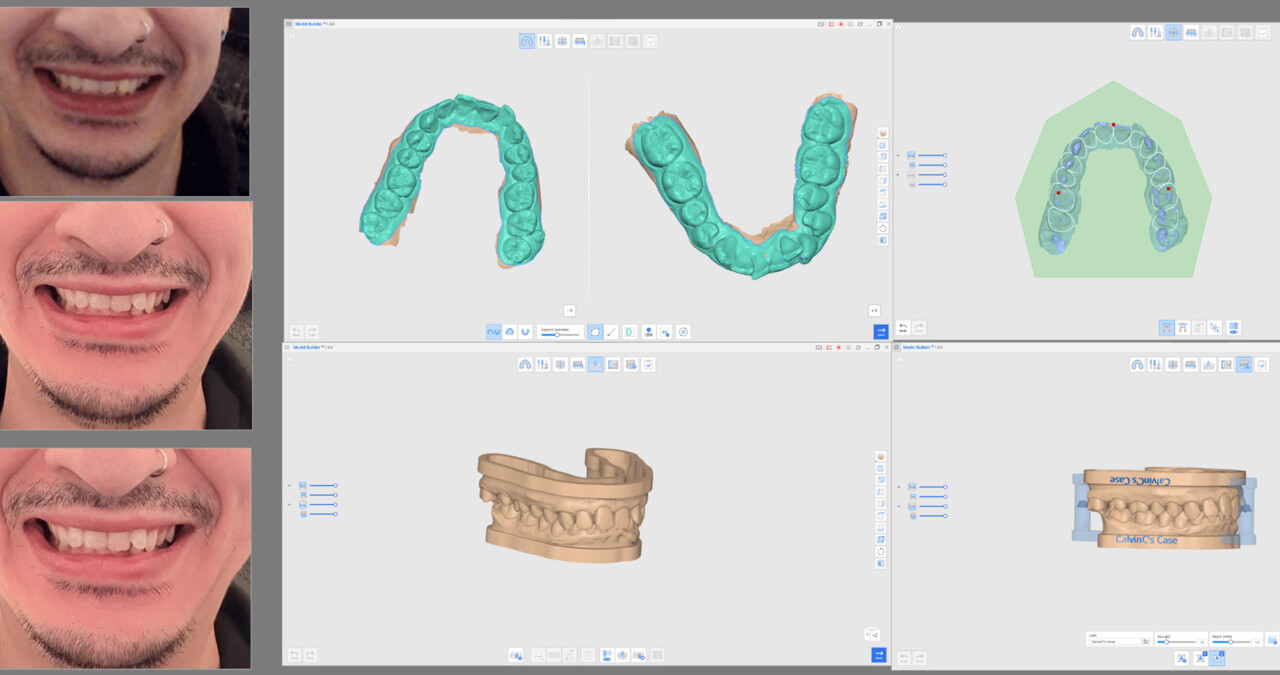Image resolution: width=1280 pixels, height=675 pixels.
Task: Select second workflow step icon in top-left window
Action: 545,41
